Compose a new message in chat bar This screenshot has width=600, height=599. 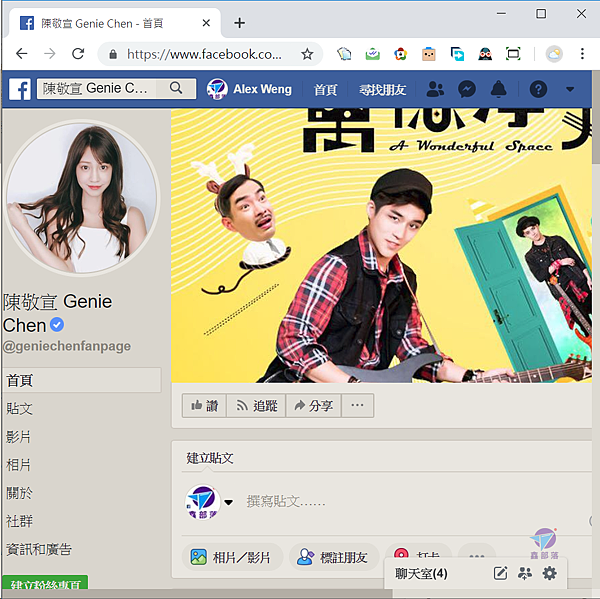point(500,573)
